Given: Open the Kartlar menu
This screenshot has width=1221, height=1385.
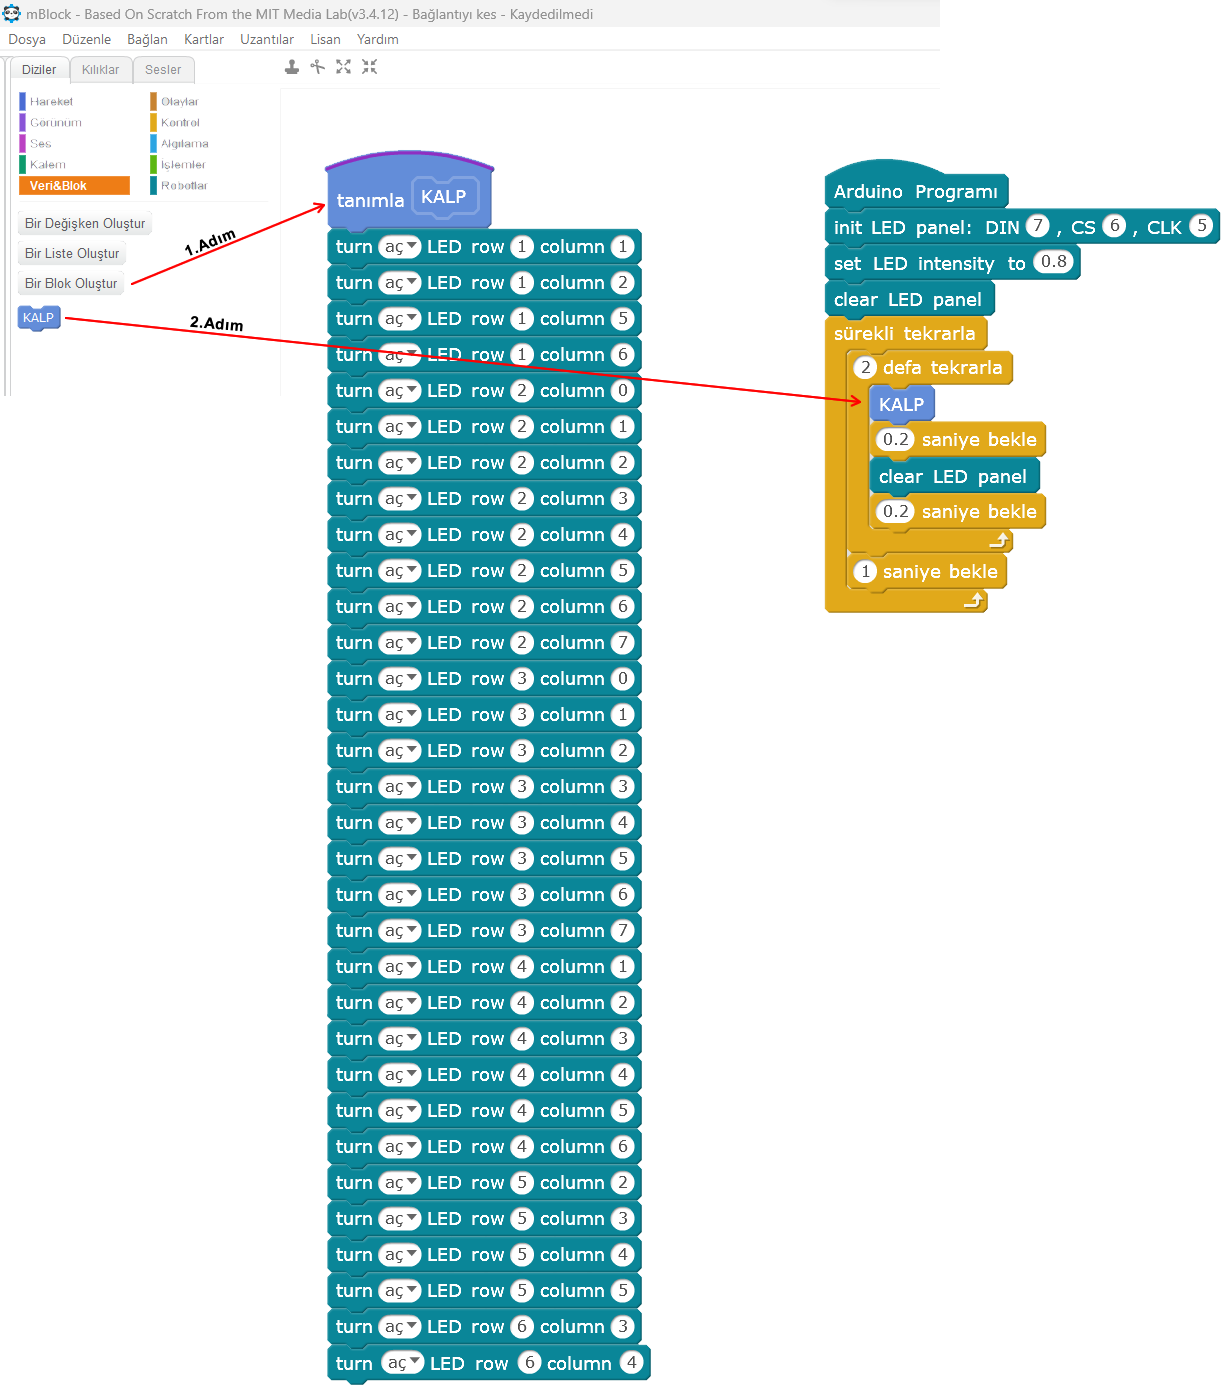Looking at the screenshot, I should [x=204, y=40].
